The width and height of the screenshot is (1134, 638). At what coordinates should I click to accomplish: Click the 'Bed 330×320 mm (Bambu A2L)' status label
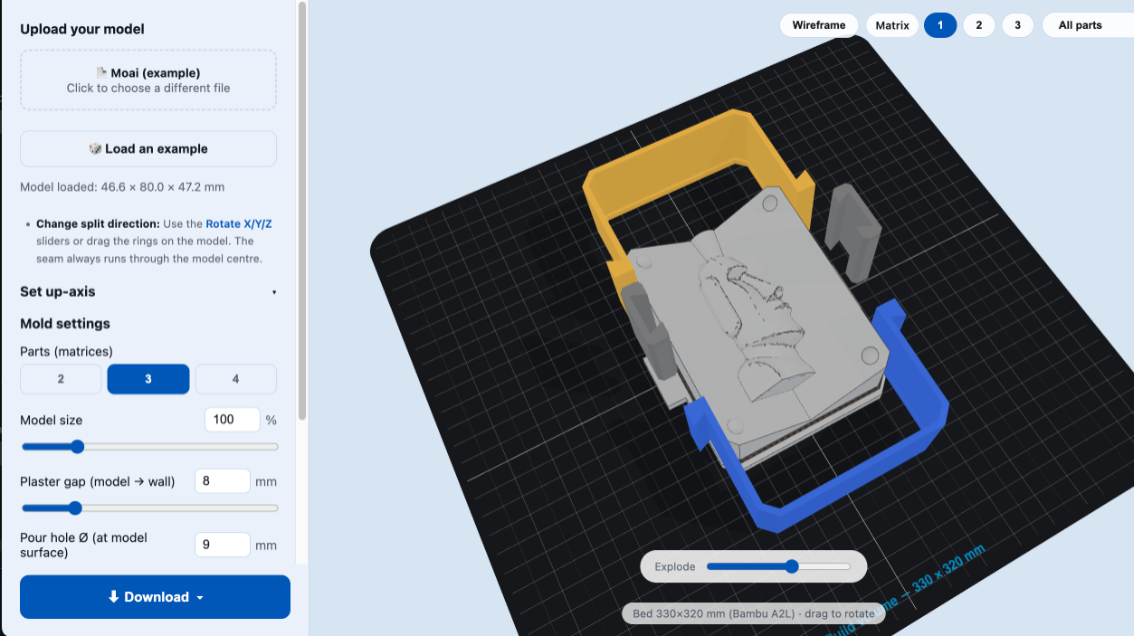[754, 613]
